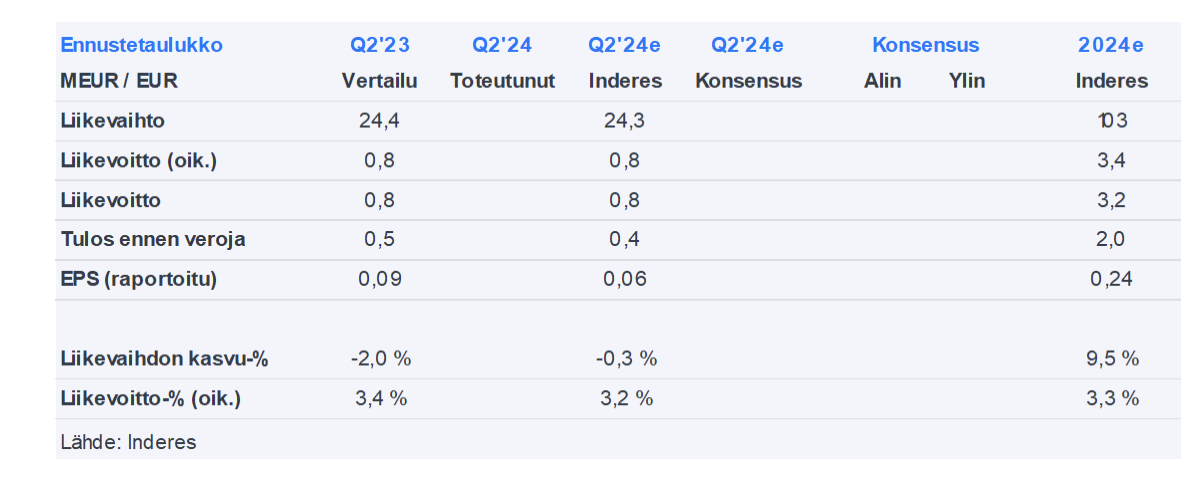Click the Tulos ennen veroja row label
The image size is (1200, 480).
pos(152,239)
